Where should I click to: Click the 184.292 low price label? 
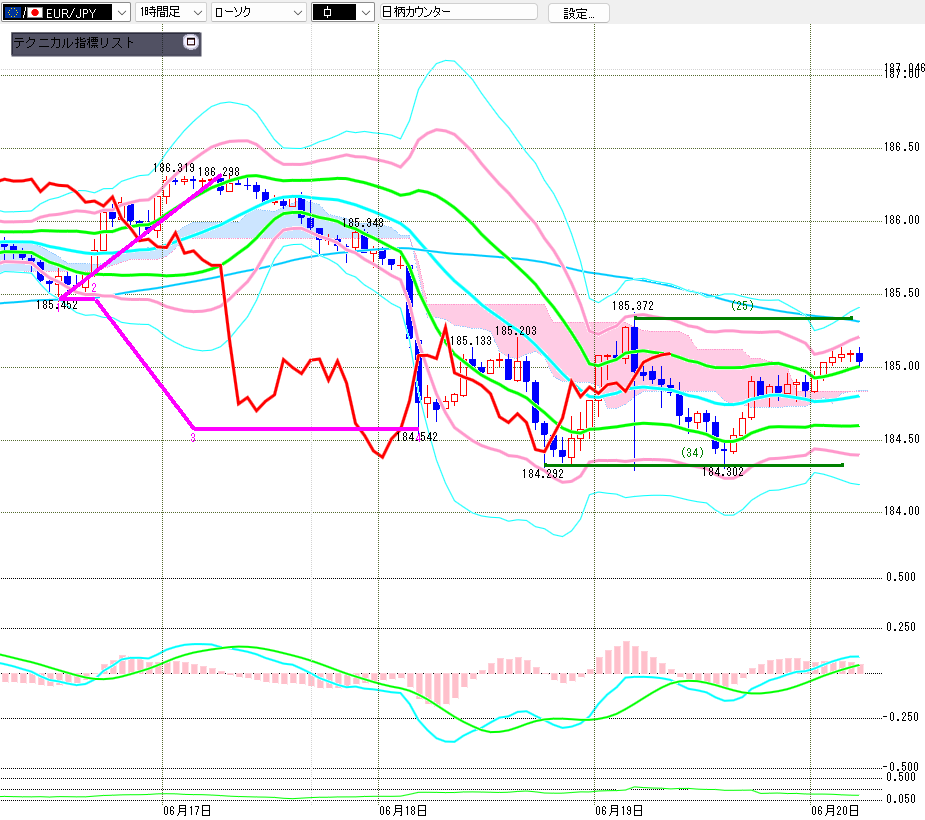coord(543,474)
